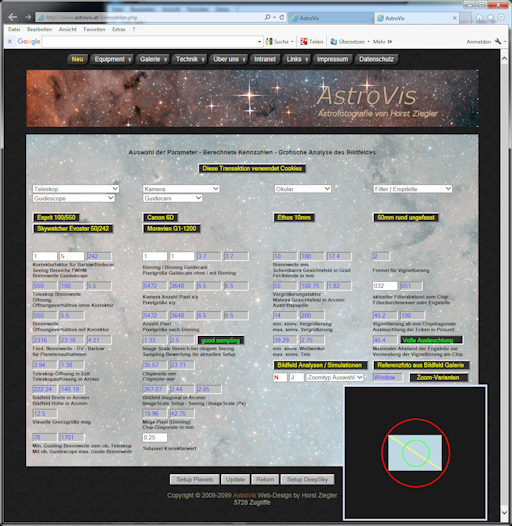Open the Favoriten menu
512x526 pixels.
pyautogui.click(x=94, y=30)
